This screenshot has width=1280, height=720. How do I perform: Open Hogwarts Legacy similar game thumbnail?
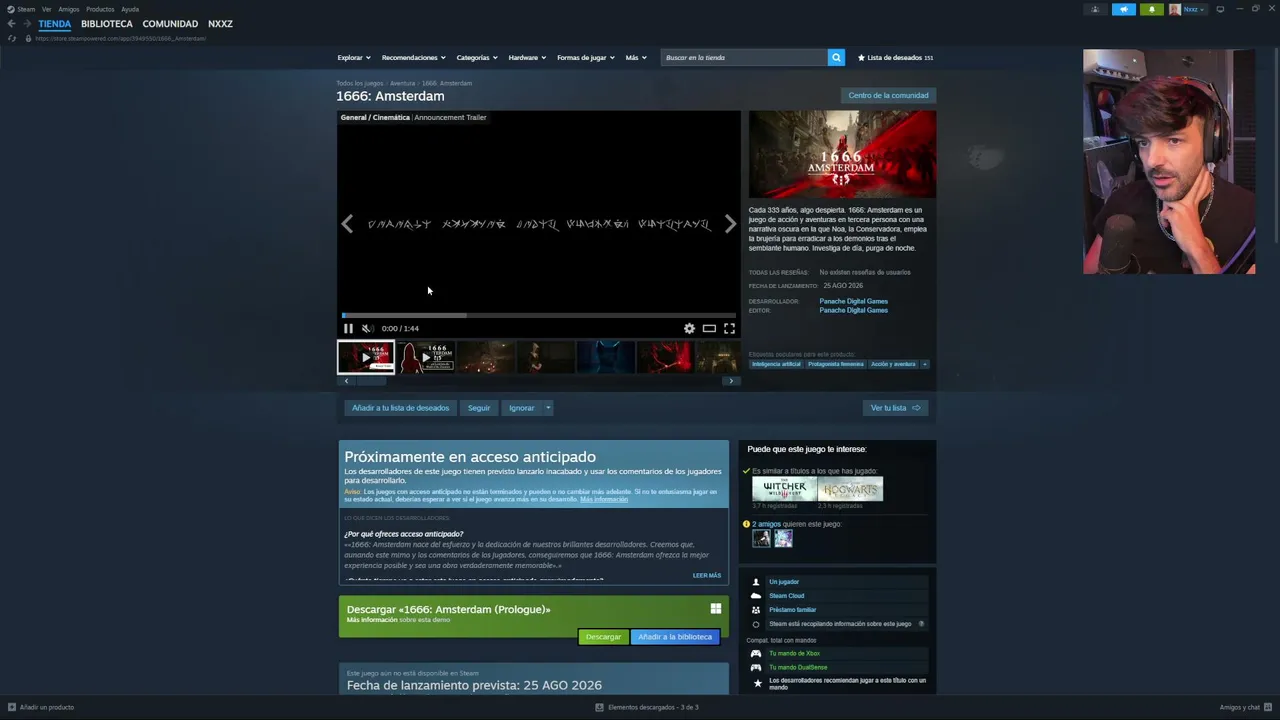(x=850, y=489)
